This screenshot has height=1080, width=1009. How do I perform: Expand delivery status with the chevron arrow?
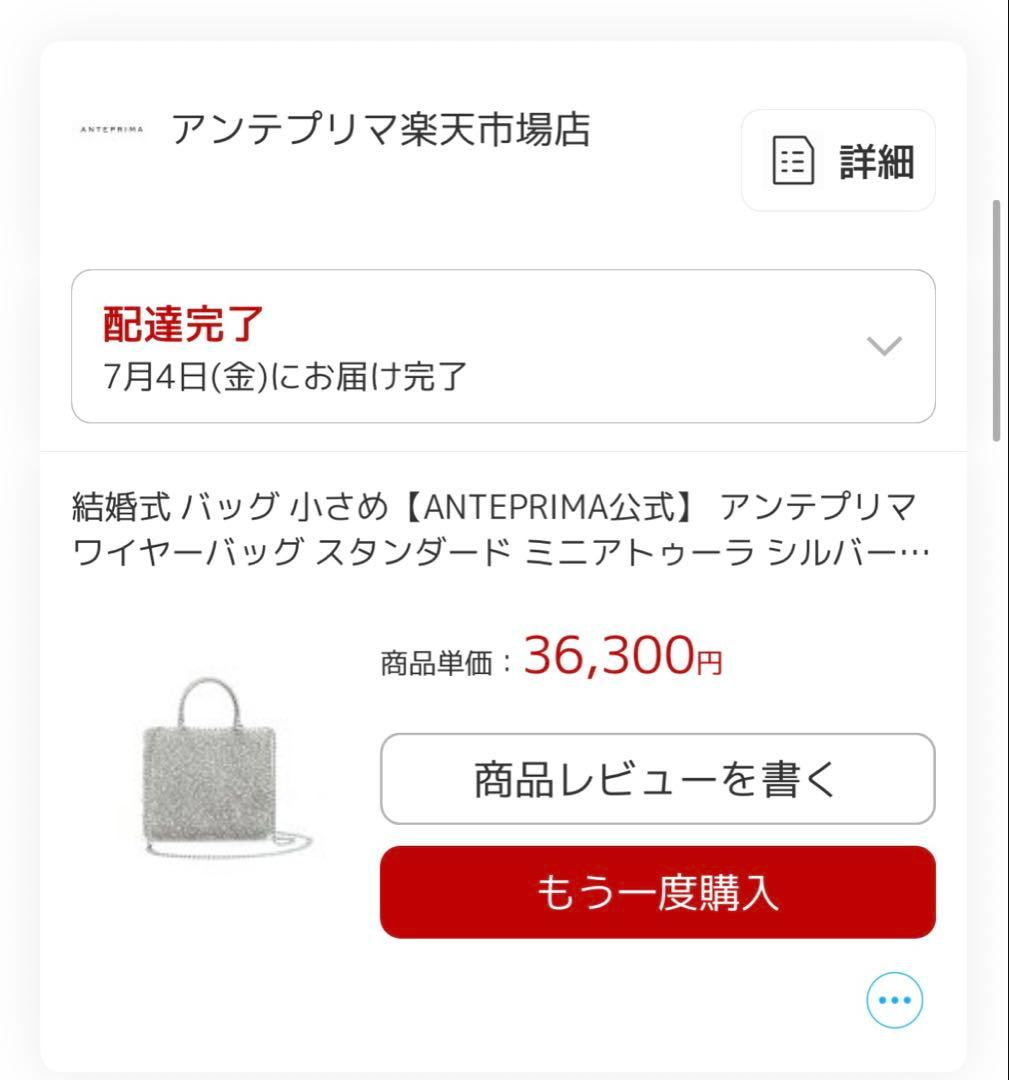(x=884, y=346)
